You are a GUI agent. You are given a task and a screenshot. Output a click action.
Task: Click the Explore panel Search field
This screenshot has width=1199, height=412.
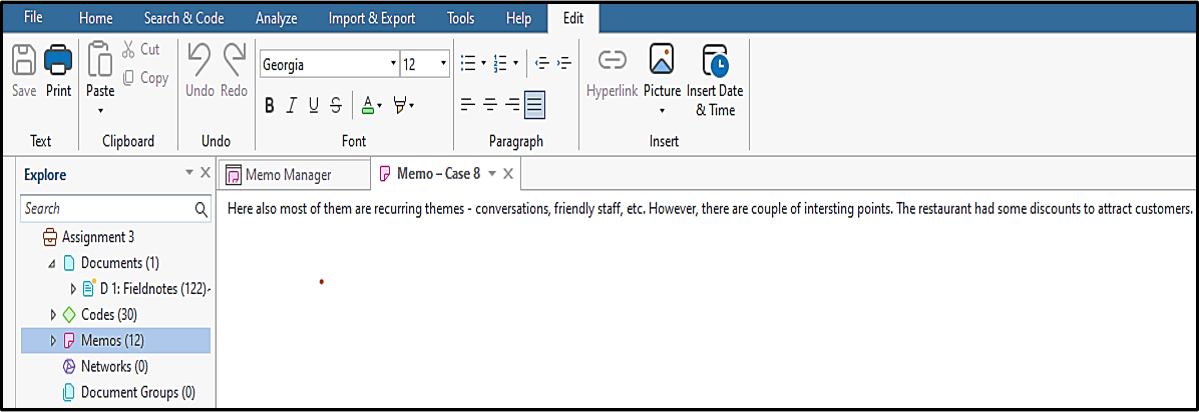[106, 209]
